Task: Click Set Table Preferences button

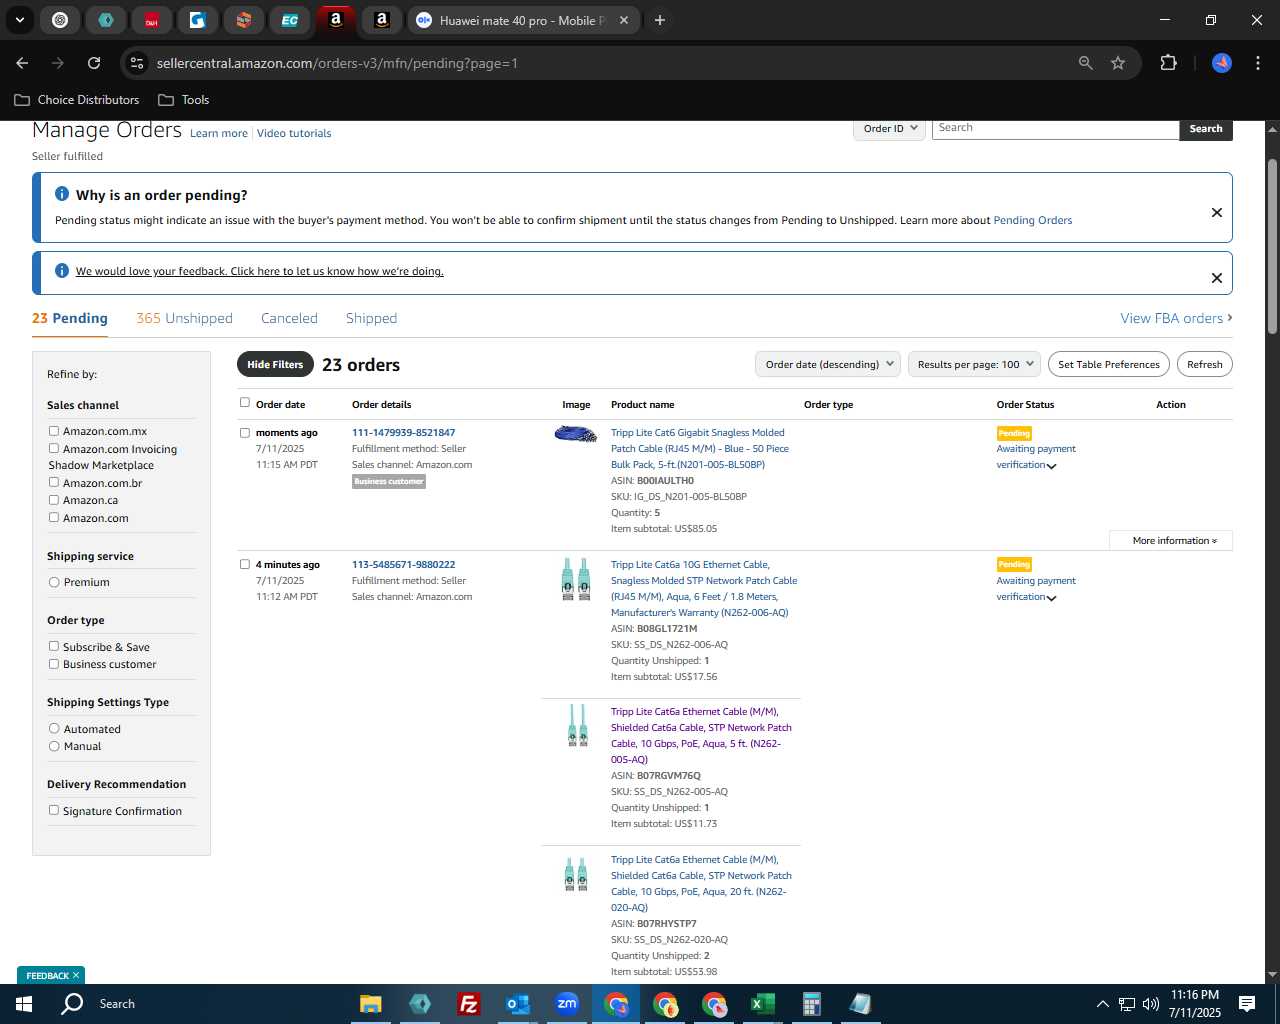Action: point(1109,365)
